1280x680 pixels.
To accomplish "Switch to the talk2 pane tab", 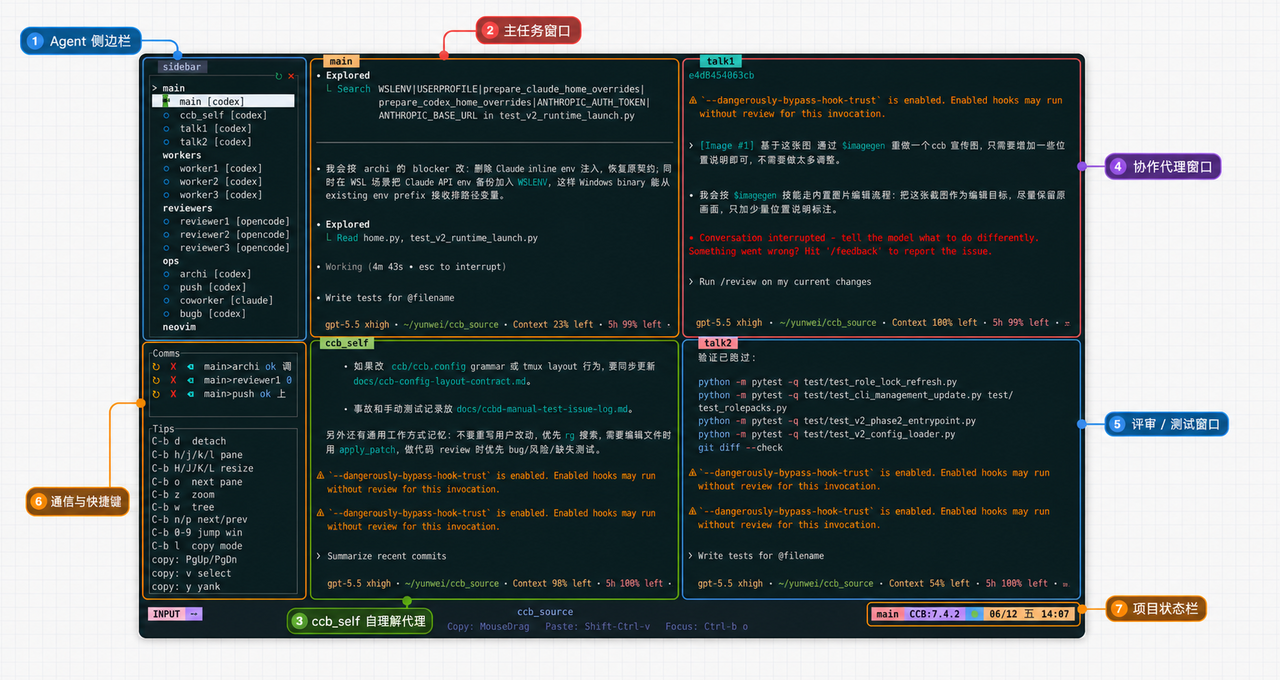I will click(718, 343).
